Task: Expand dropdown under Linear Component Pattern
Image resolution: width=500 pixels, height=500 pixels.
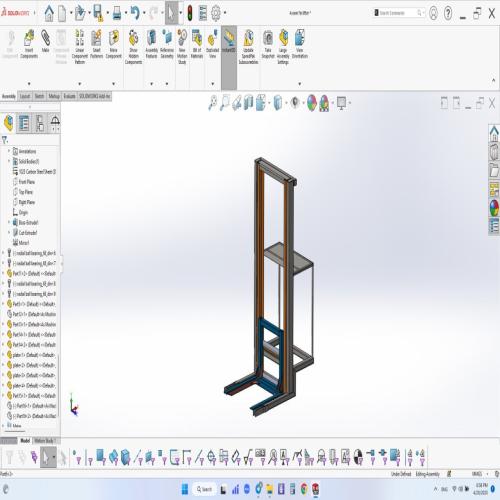Action: click(x=80, y=84)
